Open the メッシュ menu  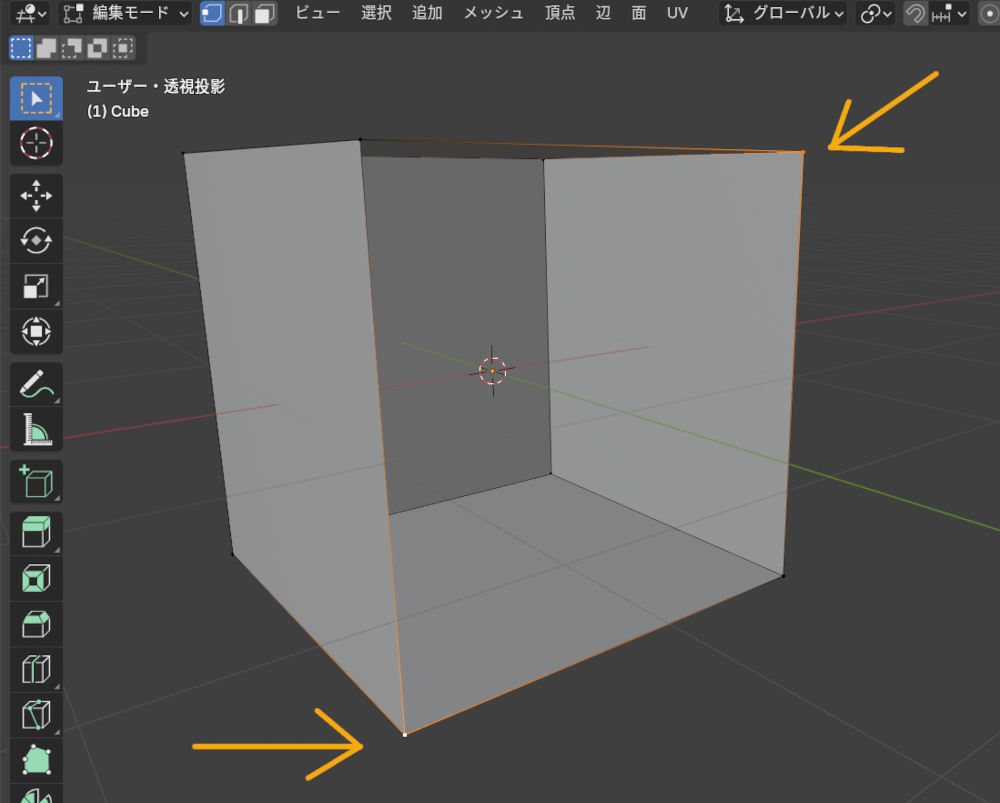pyautogui.click(x=492, y=14)
